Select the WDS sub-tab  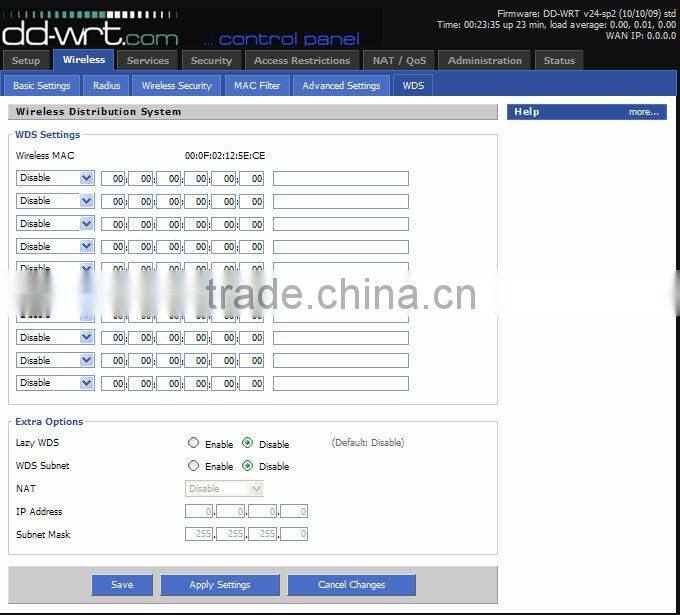[x=413, y=85]
